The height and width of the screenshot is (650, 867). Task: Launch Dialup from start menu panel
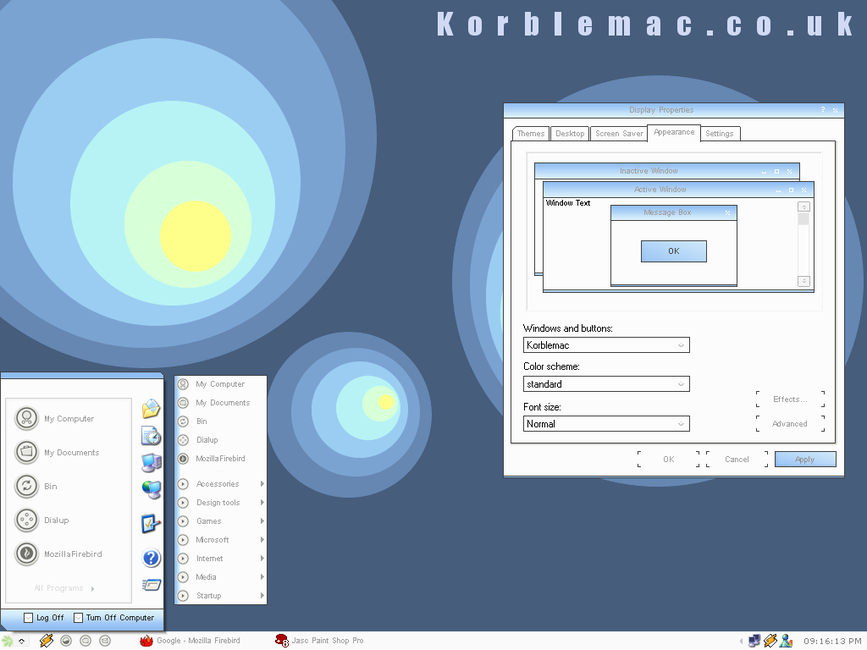(x=41, y=520)
